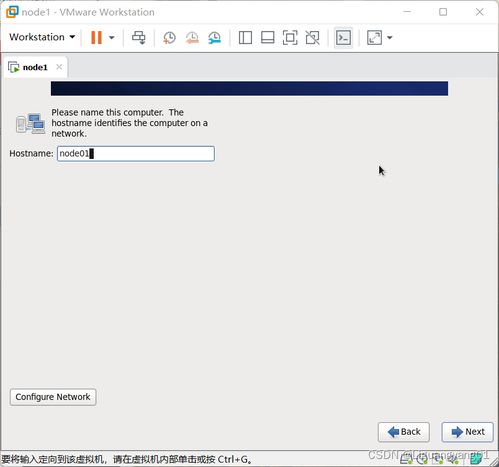
Task: Toggle Unity mode icon
Action: point(313,37)
